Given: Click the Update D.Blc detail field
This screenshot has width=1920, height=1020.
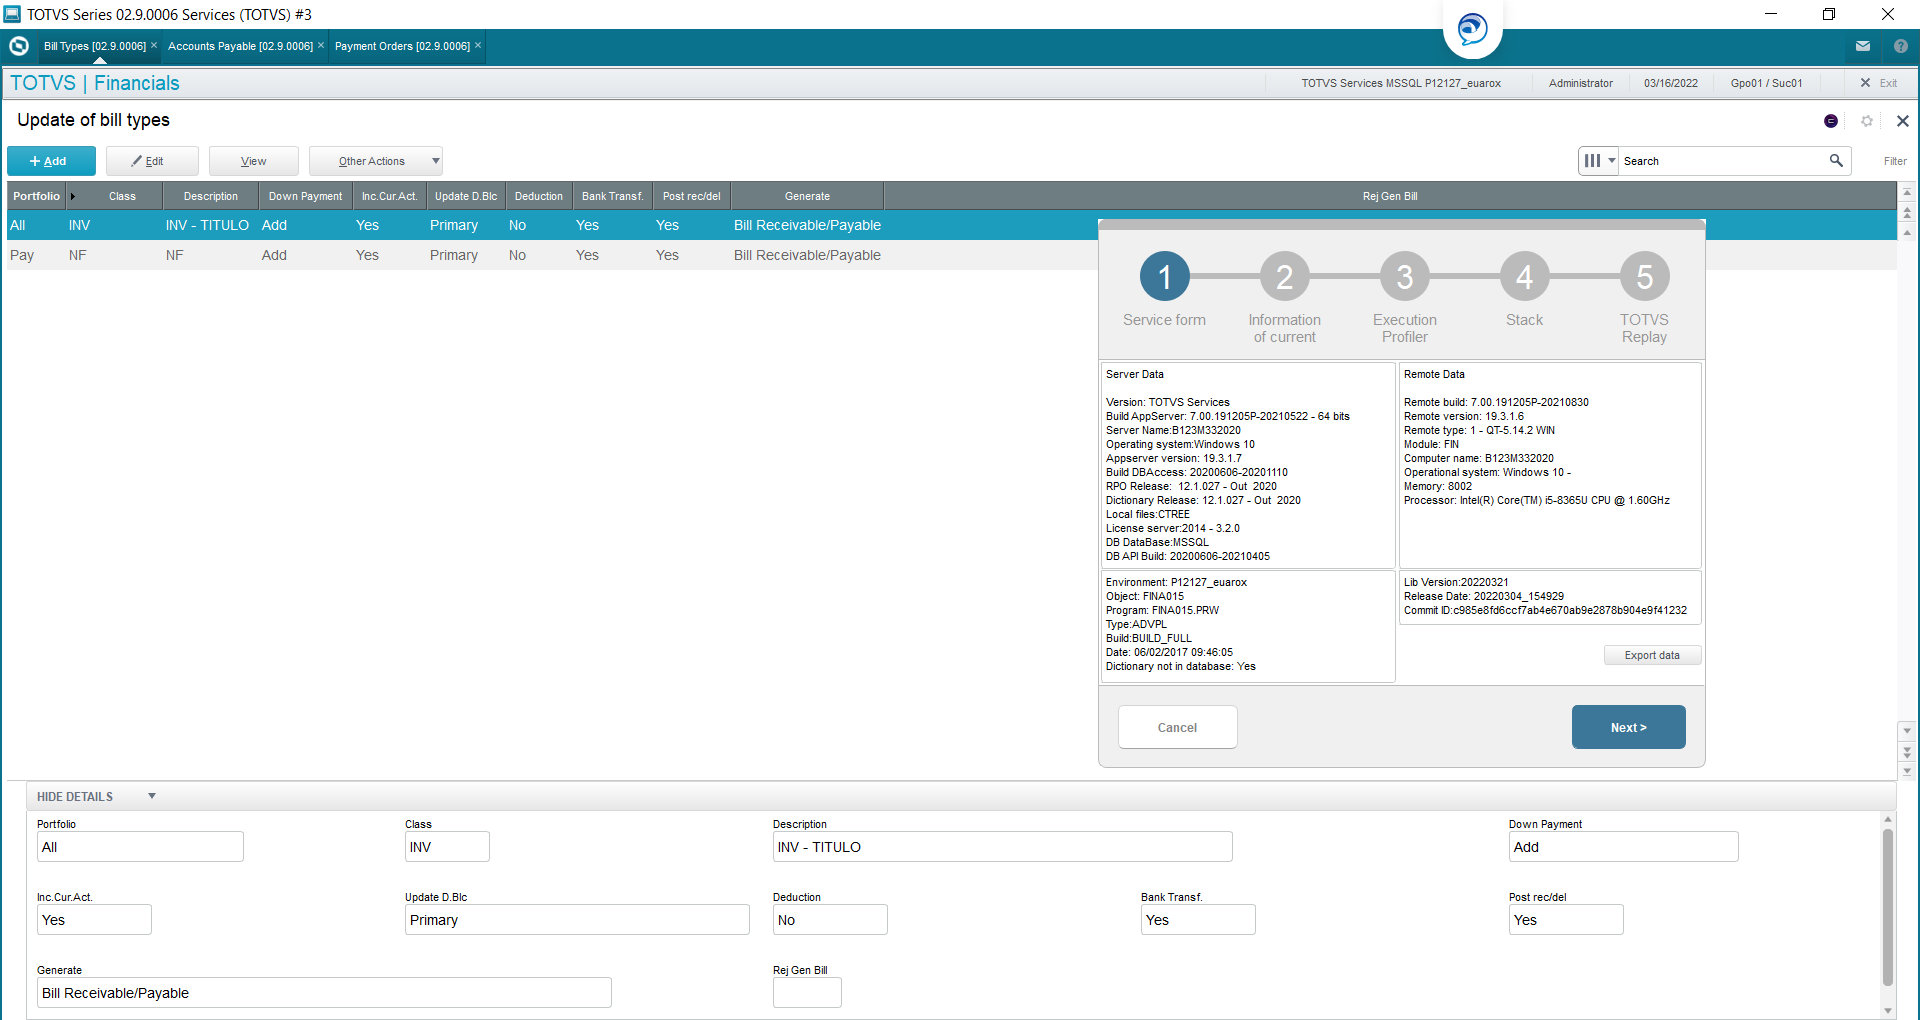Looking at the screenshot, I should point(577,920).
